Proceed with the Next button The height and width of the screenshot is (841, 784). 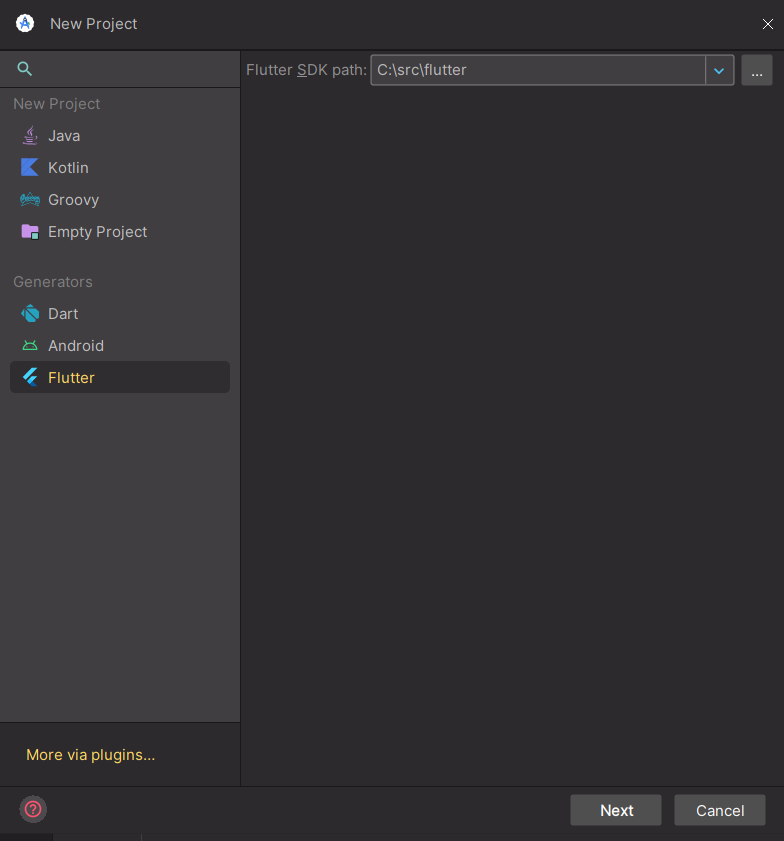[616, 810]
